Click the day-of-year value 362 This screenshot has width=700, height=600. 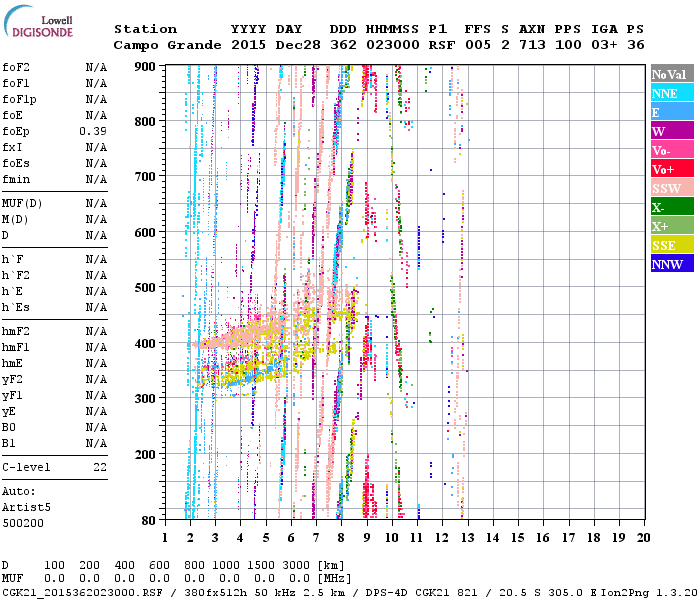pos(343,45)
